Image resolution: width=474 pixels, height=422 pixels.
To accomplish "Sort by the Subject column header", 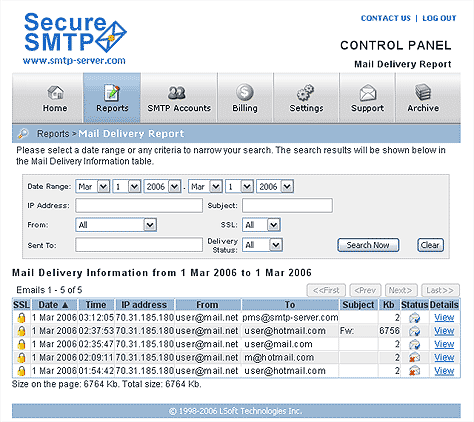I will click(358, 305).
